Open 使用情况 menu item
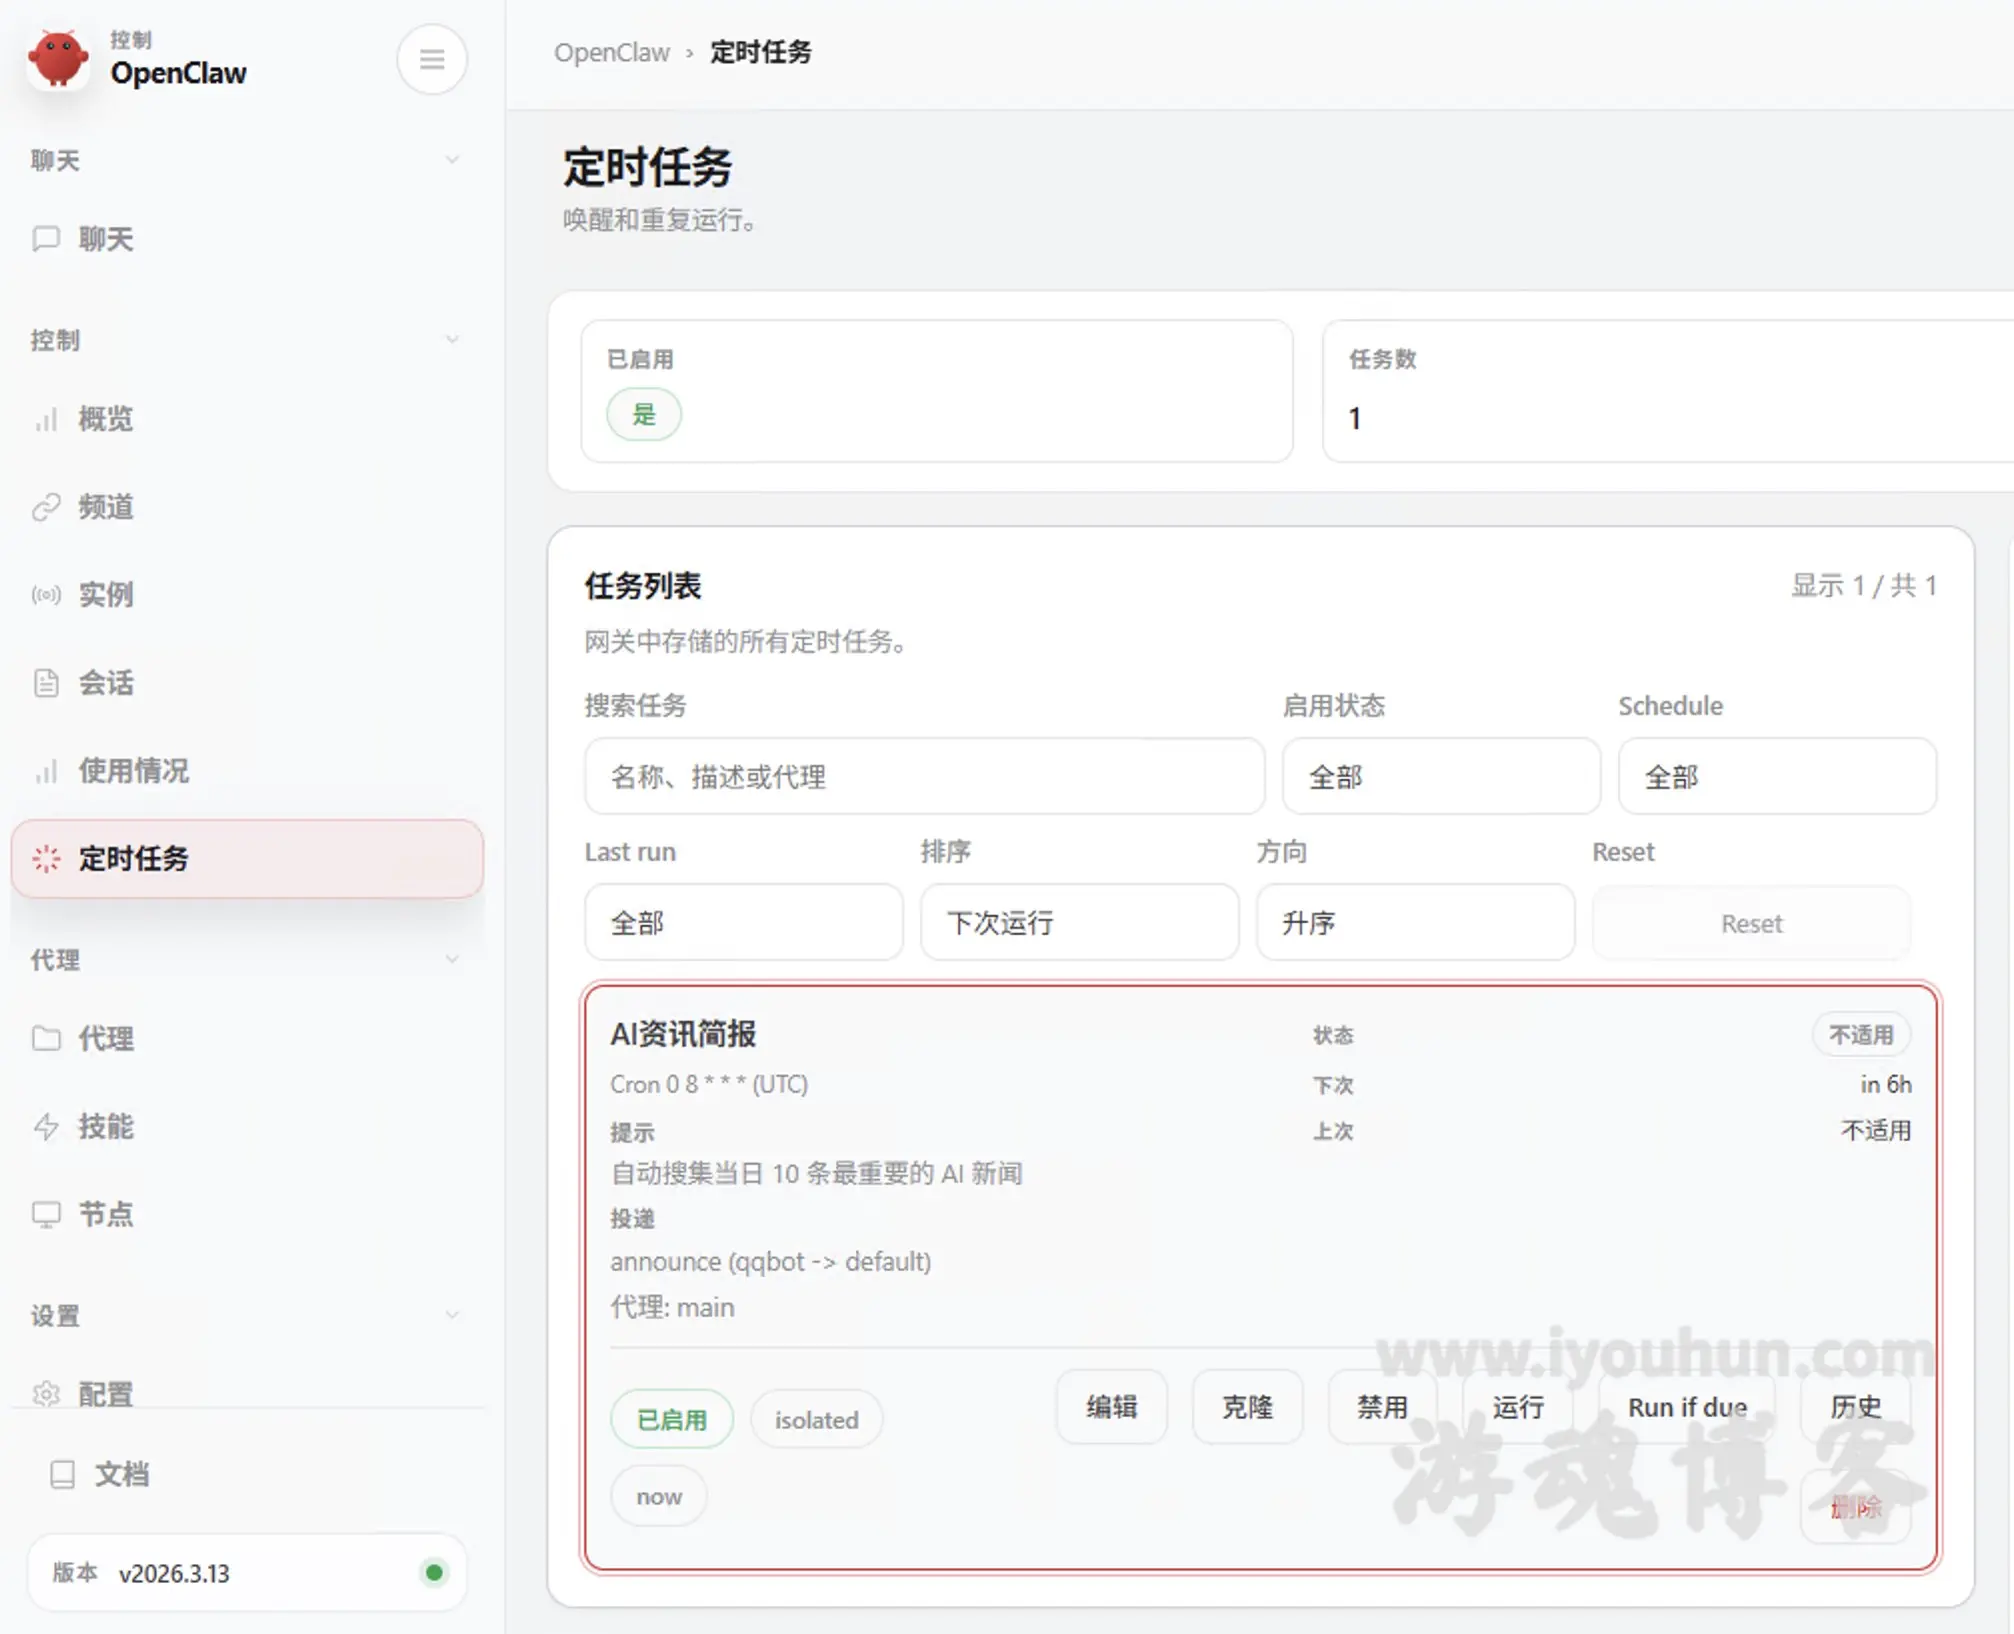 coord(134,771)
